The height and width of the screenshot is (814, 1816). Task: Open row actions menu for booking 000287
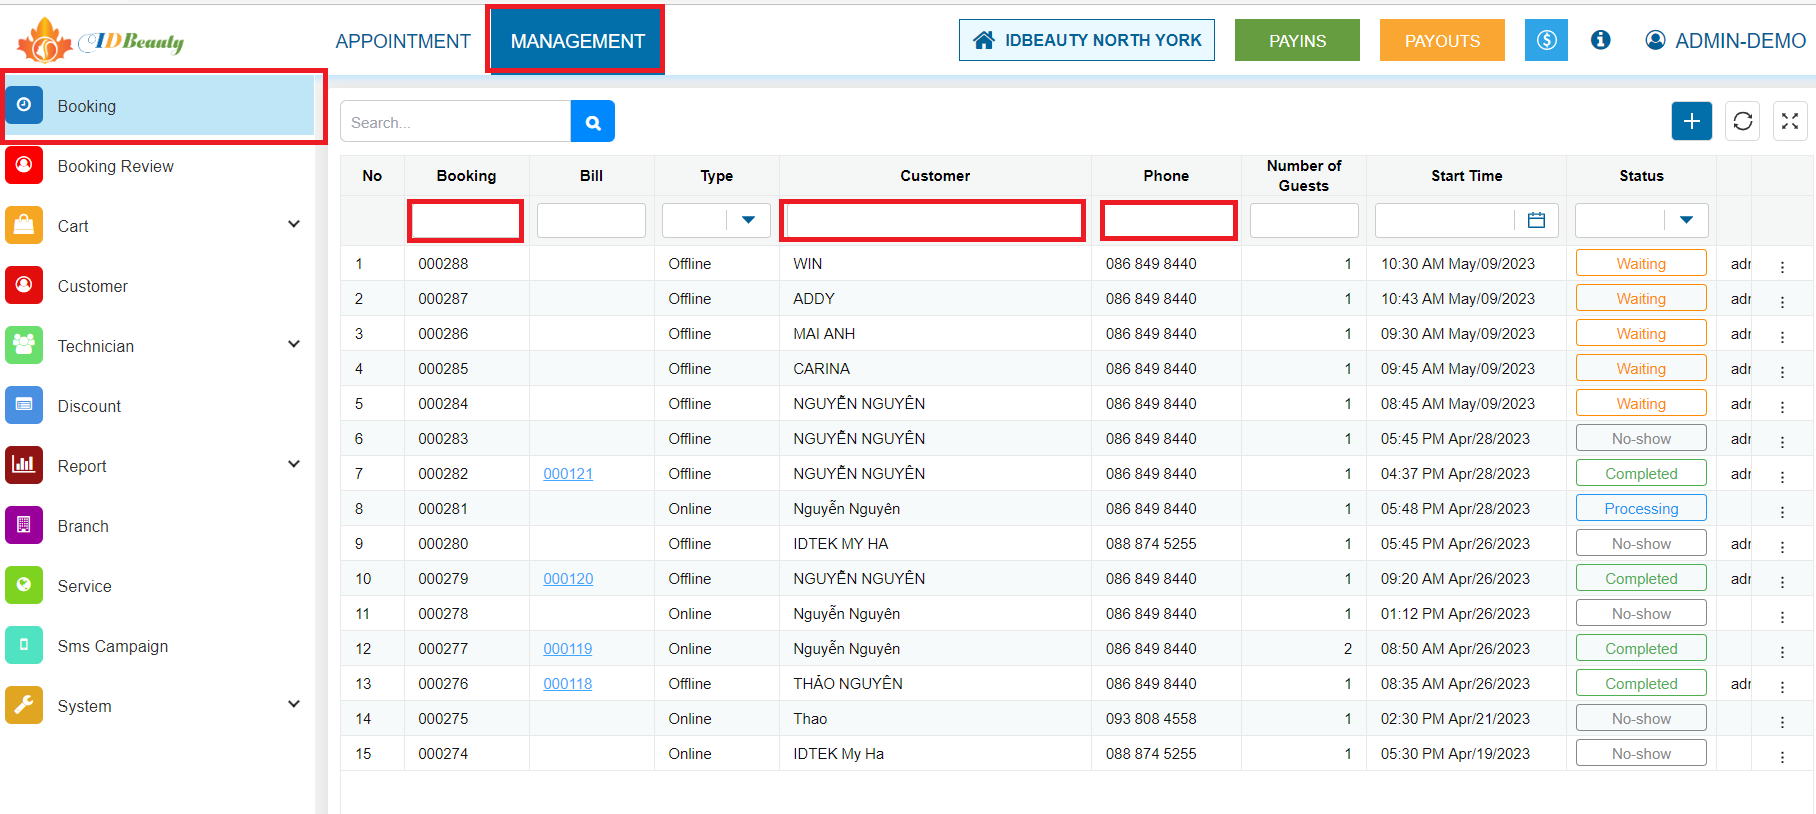1782,302
